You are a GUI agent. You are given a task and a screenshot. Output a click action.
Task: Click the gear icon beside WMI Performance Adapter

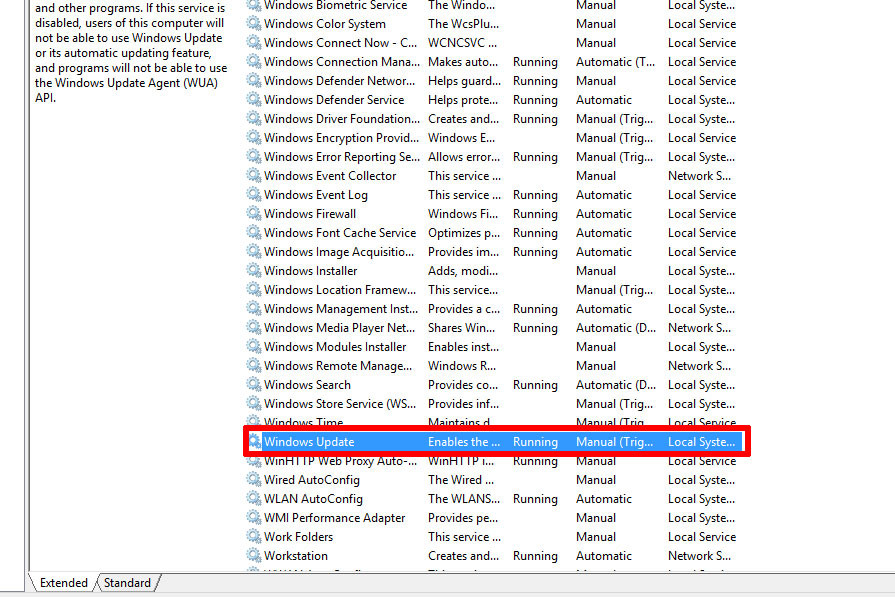pyautogui.click(x=253, y=517)
